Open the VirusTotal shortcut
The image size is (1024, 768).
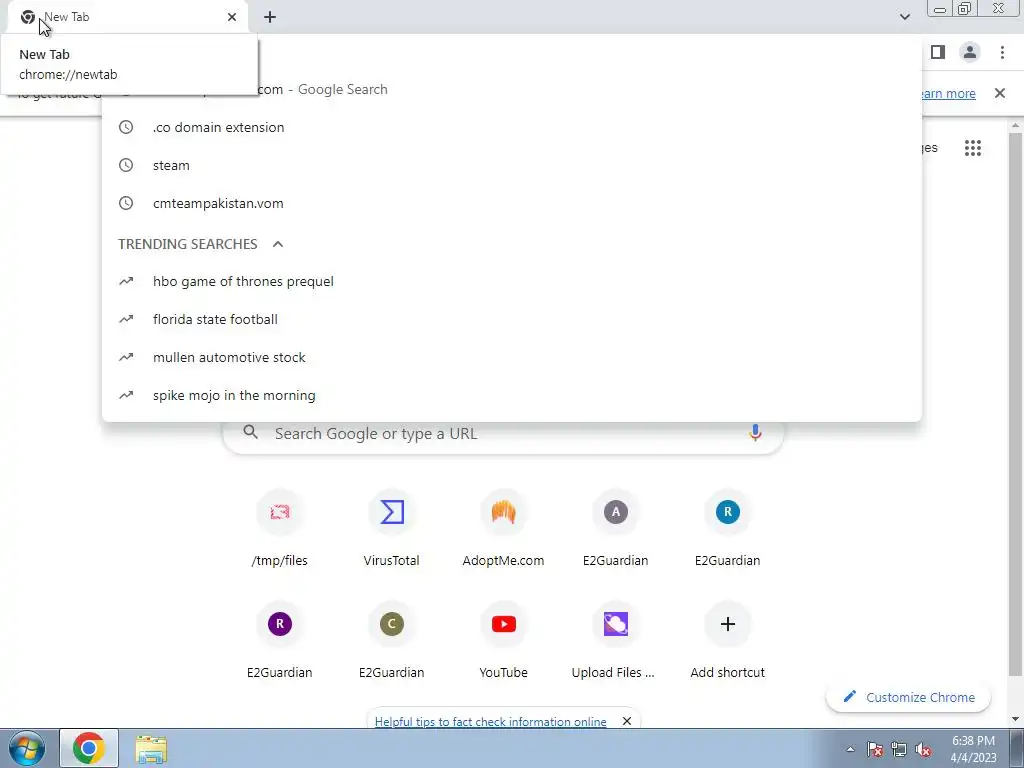point(391,530)
